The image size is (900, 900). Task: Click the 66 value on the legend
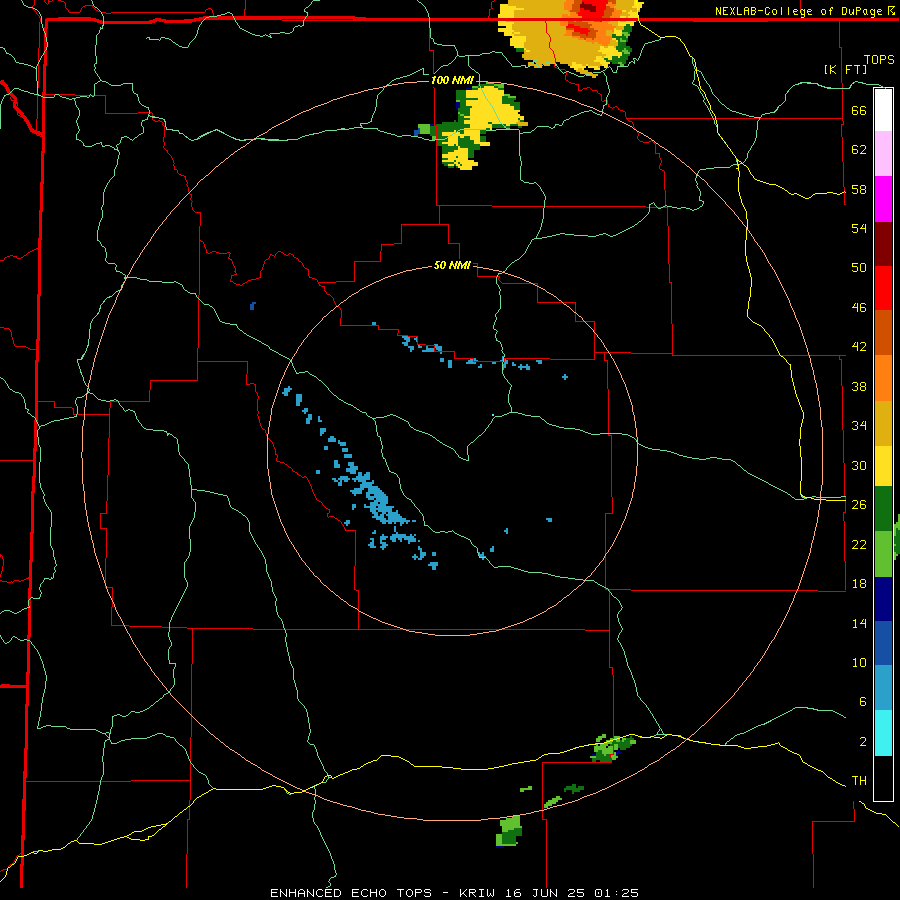[x=859, y=110]
